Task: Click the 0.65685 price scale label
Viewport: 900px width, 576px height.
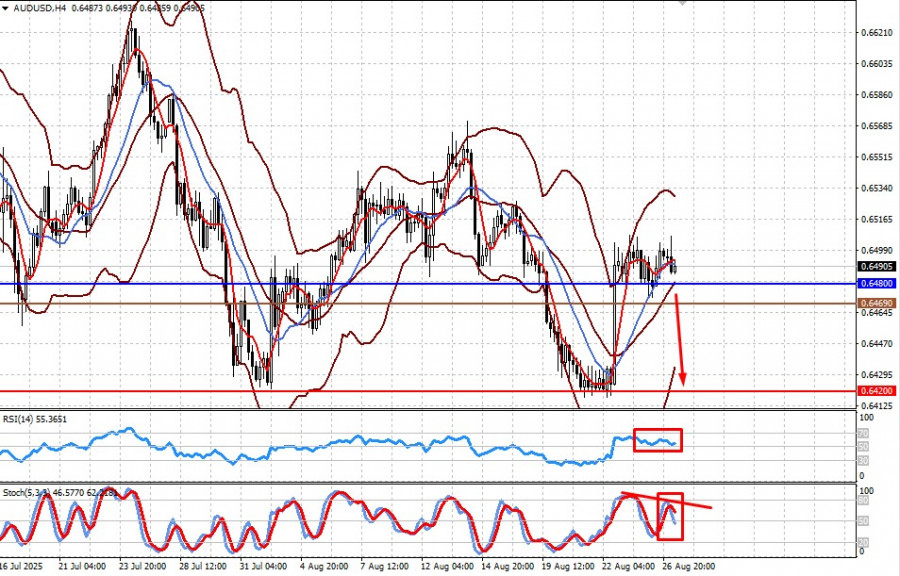Action: click(x=877, y=126)
